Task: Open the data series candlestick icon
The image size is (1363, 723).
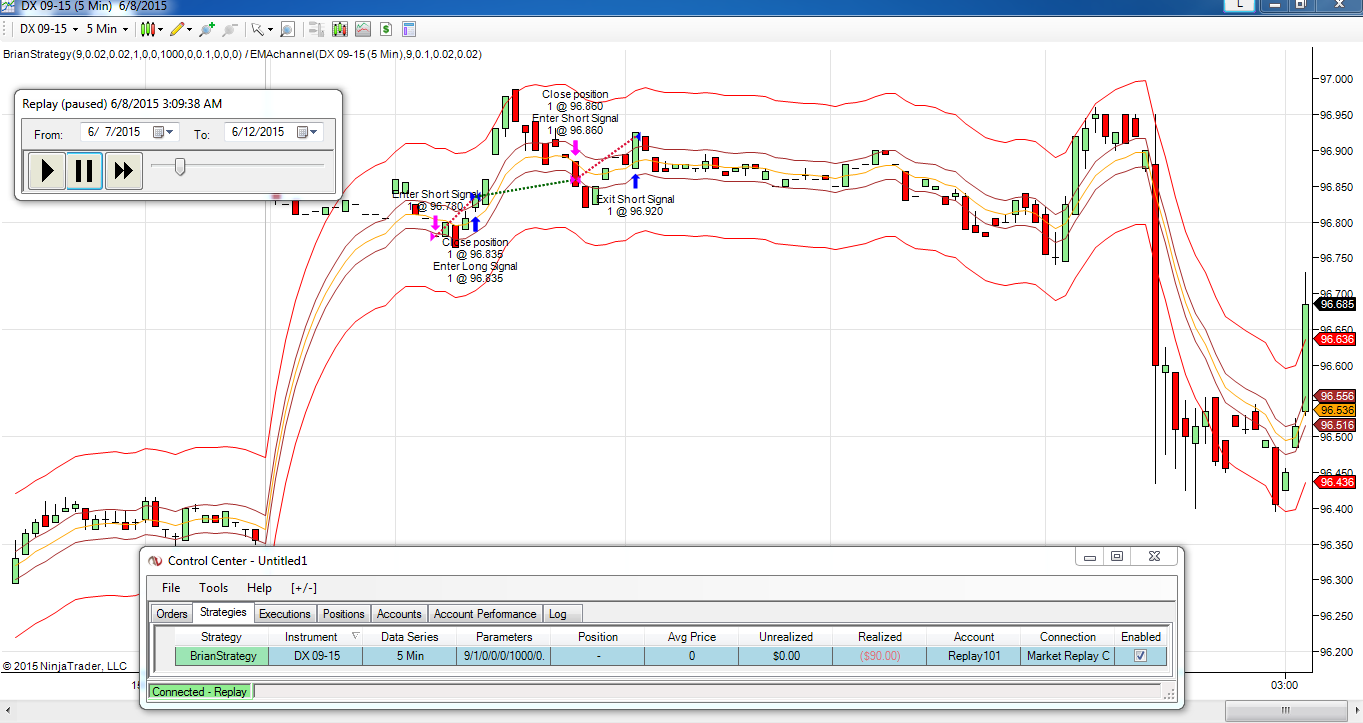Action: coord(340,29)
